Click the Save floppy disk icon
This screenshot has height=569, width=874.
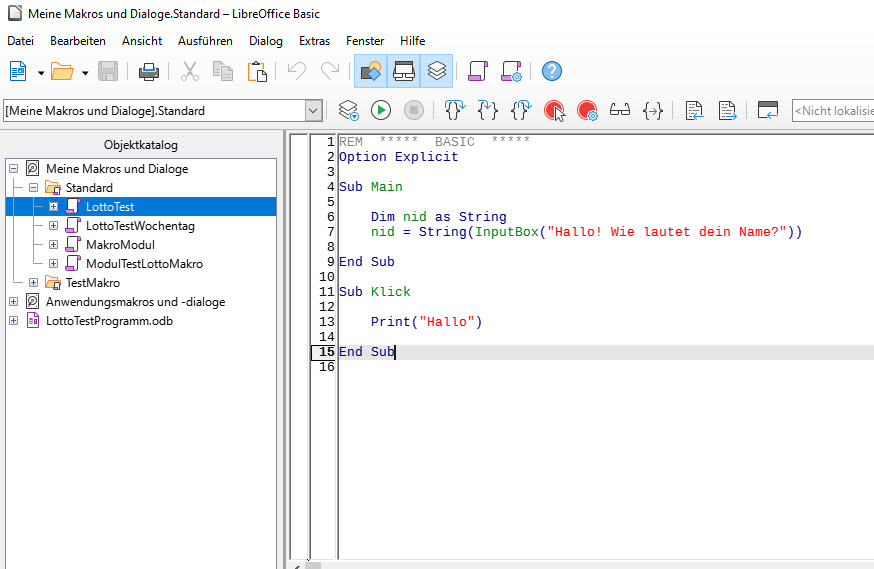click(108, 71)
